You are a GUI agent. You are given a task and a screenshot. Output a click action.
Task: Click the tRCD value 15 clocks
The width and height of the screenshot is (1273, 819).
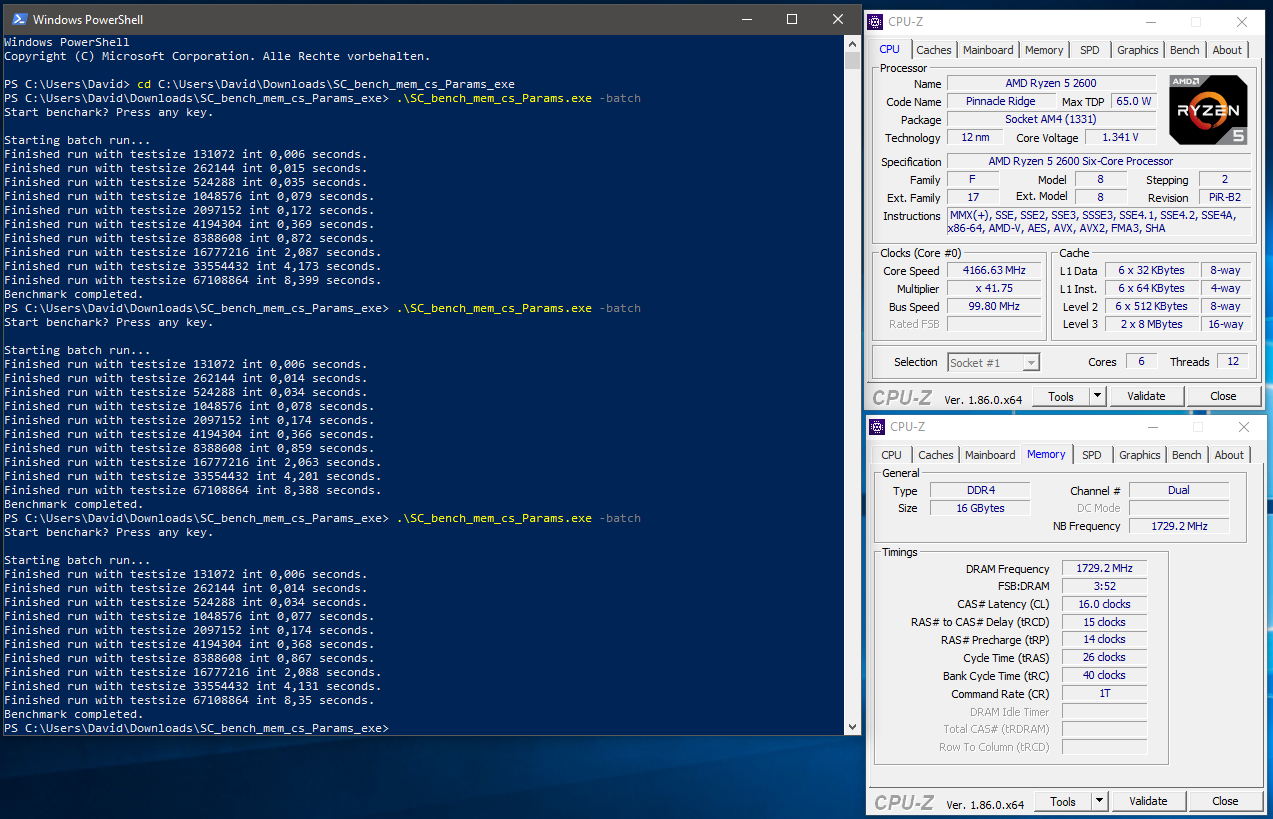point(1104,623)
